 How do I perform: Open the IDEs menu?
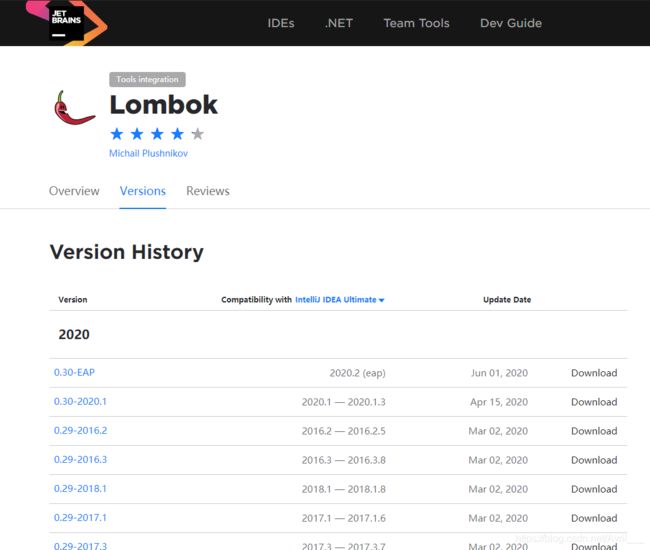pos(281,23)
